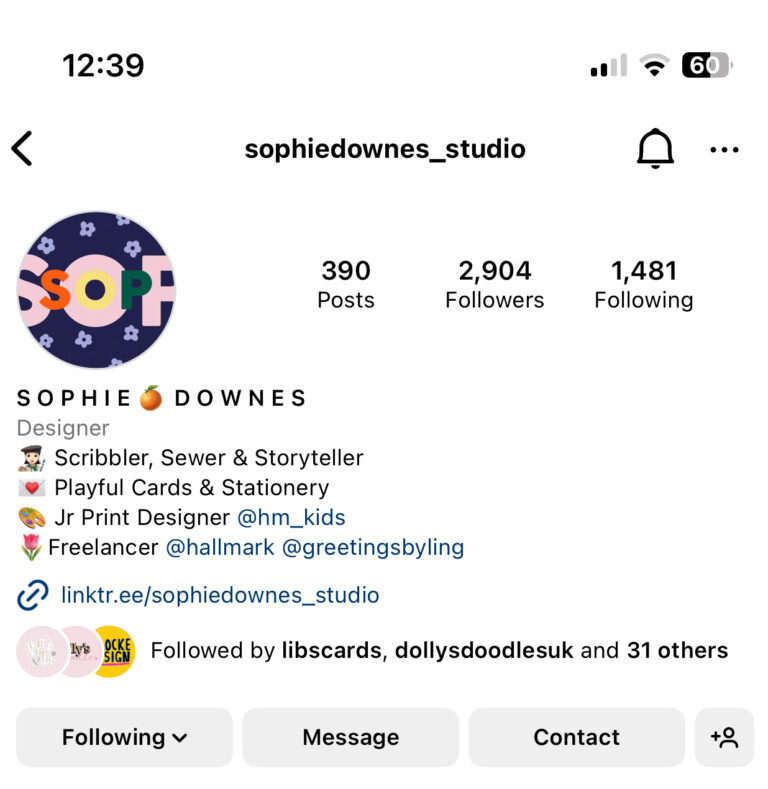The height and width of the screenshot is (789, 768).
Task: Tap the cellular signal bars icon
Action: coord(609,65)
